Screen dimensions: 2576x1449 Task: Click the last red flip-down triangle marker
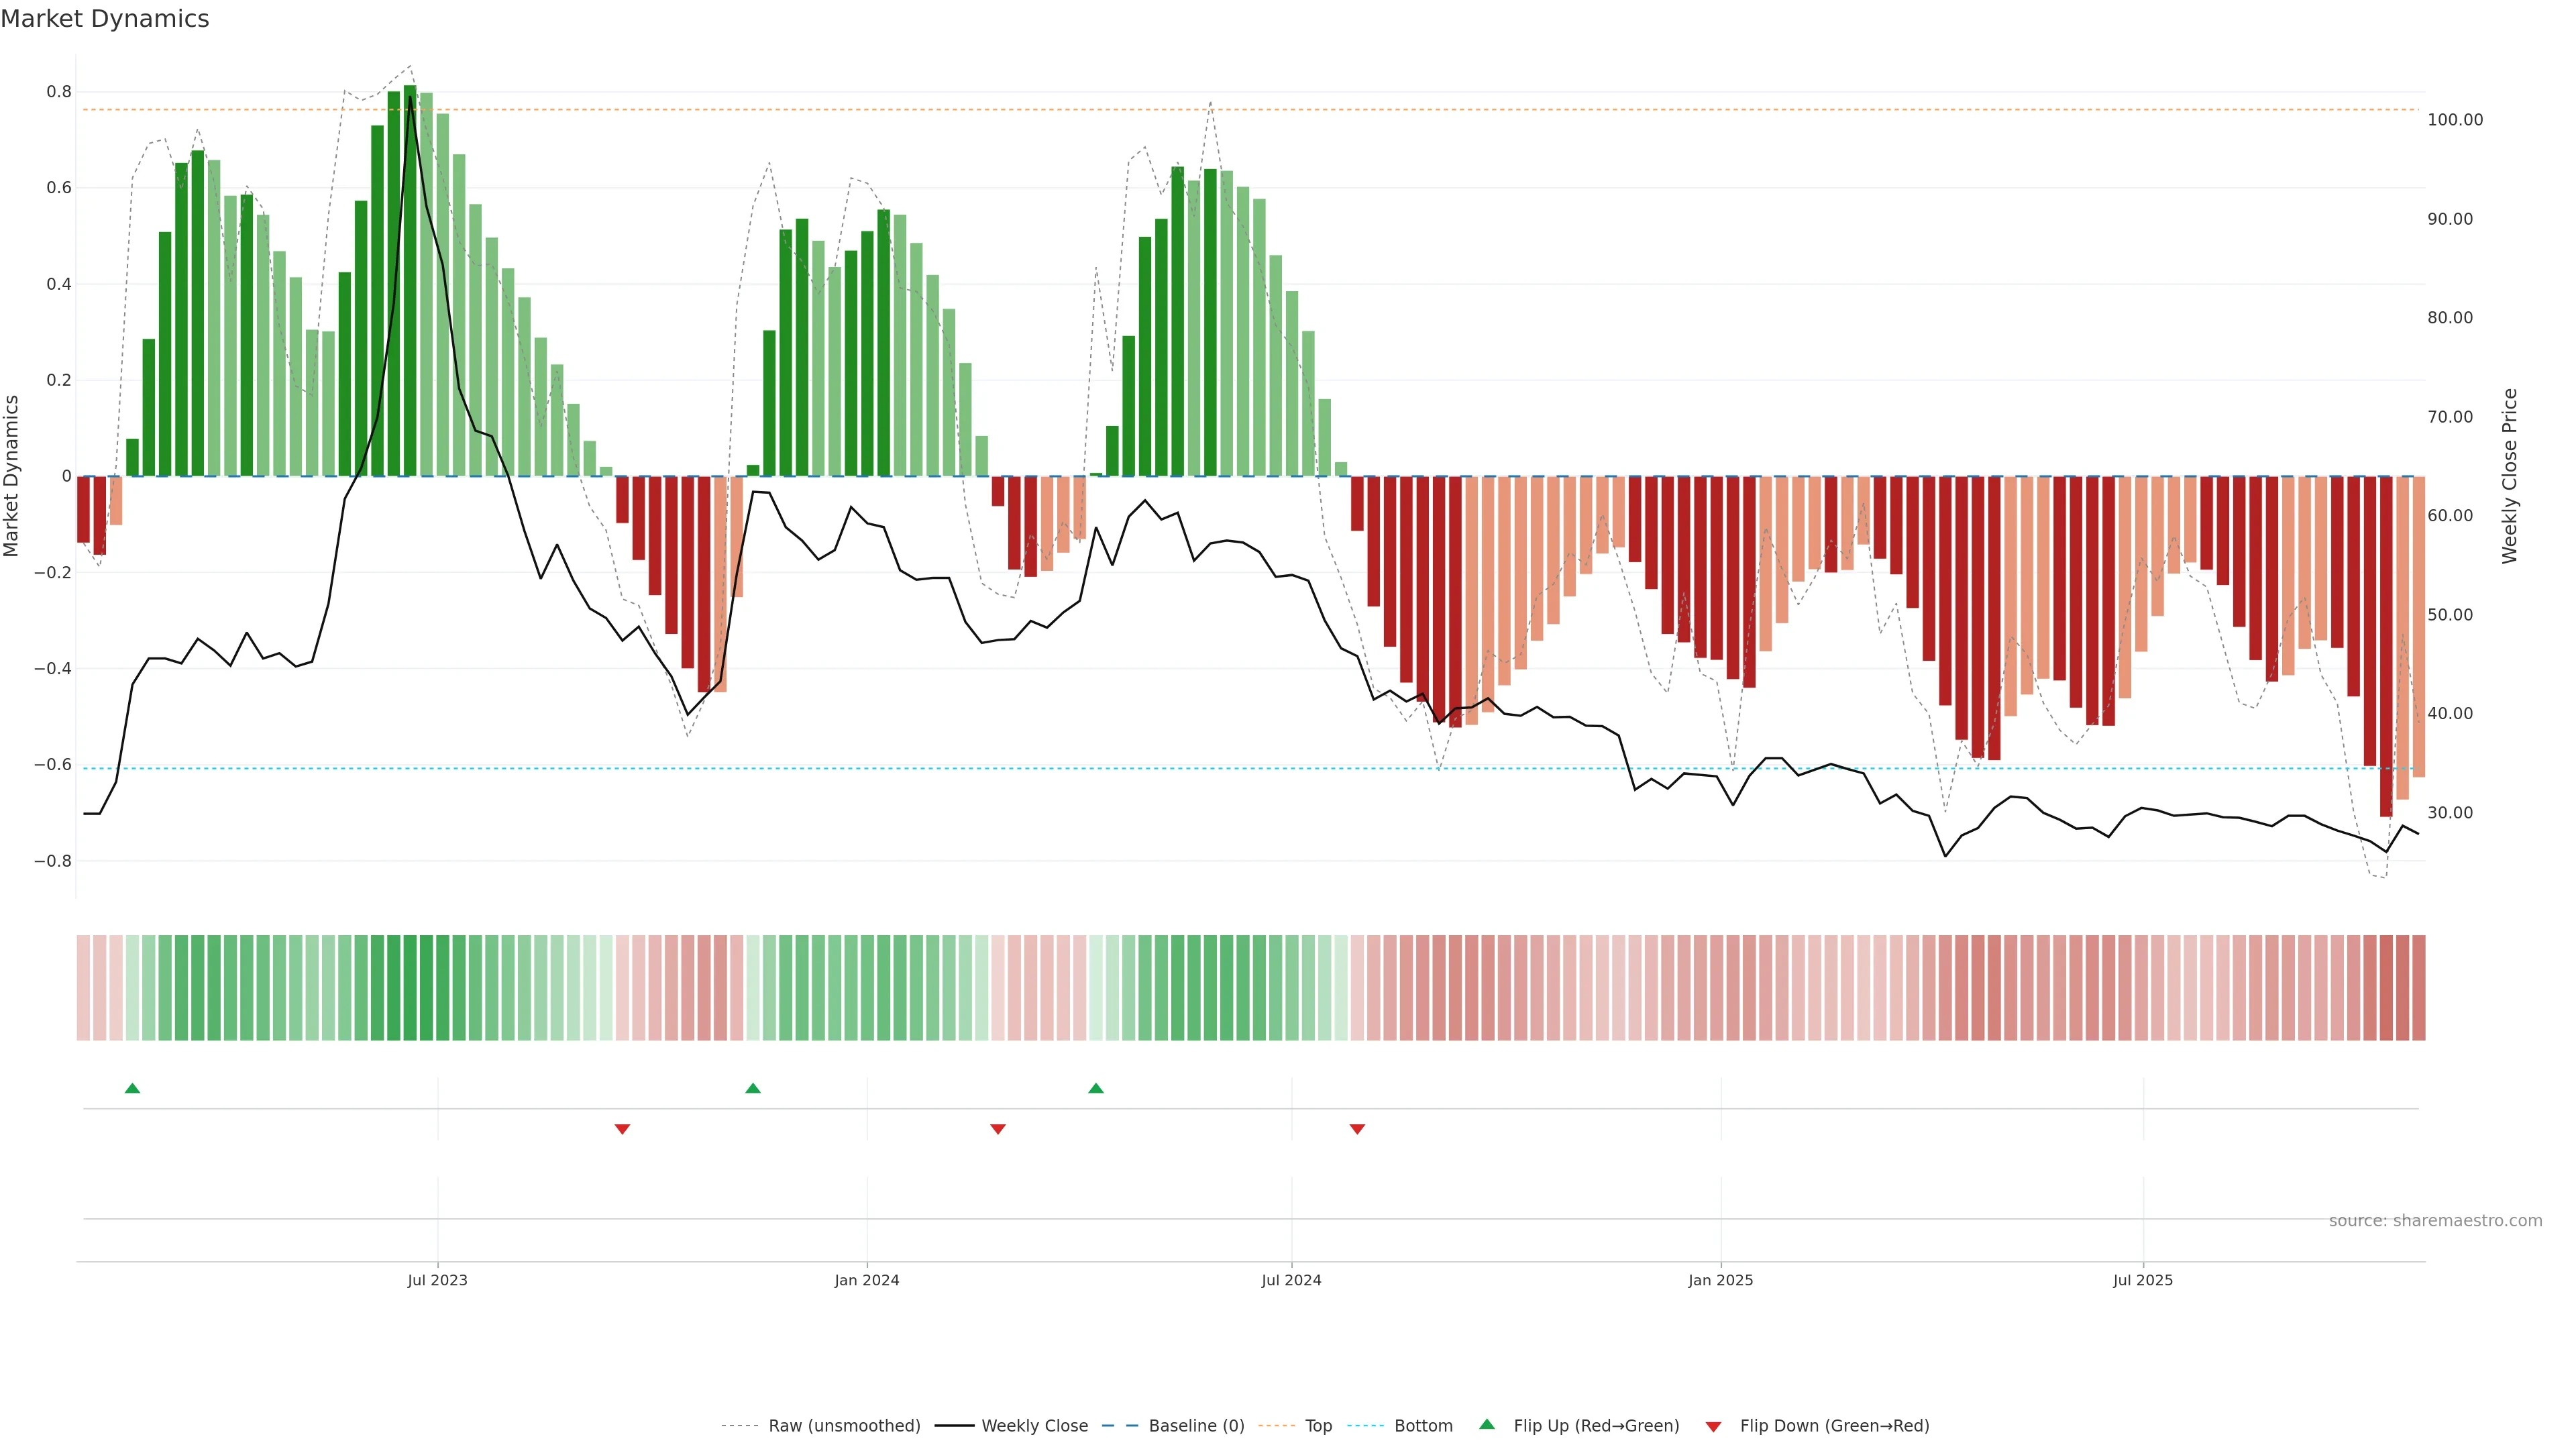click(1357, 1129)
